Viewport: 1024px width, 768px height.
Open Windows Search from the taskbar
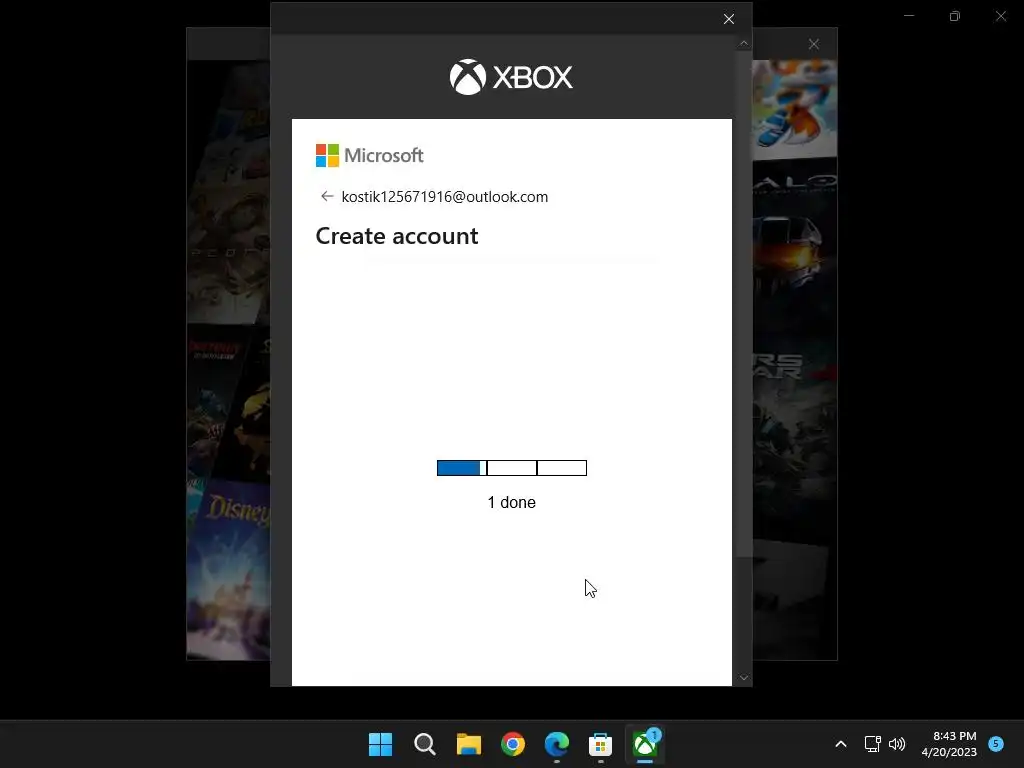[424, 744]
